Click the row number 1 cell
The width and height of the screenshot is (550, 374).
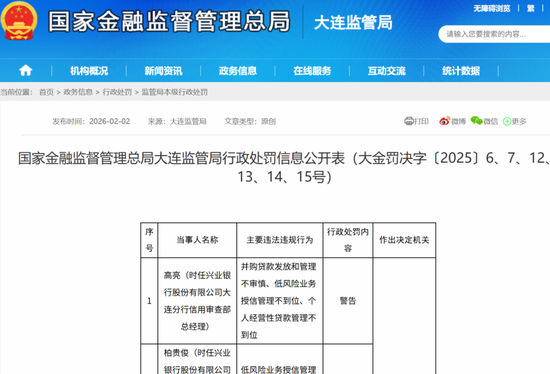(149, 301)
